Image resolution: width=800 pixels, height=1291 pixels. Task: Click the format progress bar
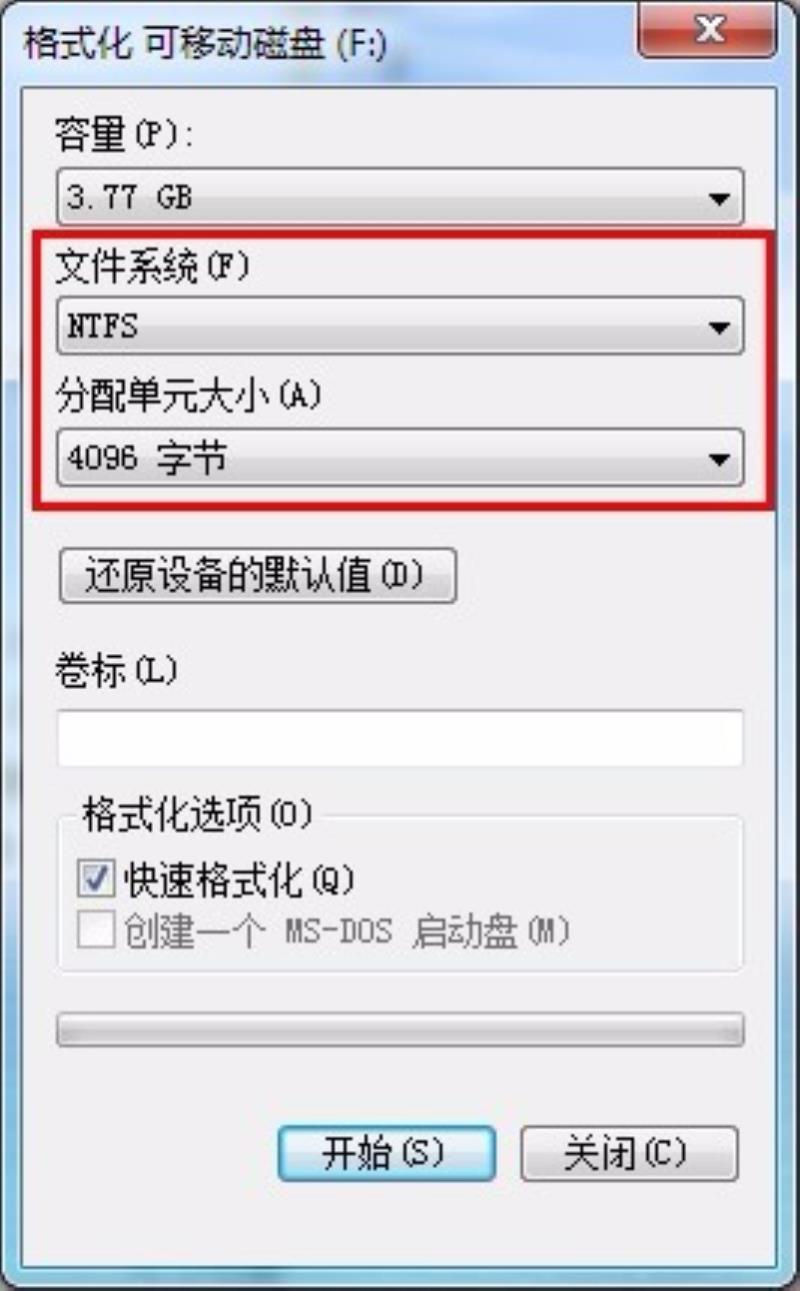[400, 1030]
